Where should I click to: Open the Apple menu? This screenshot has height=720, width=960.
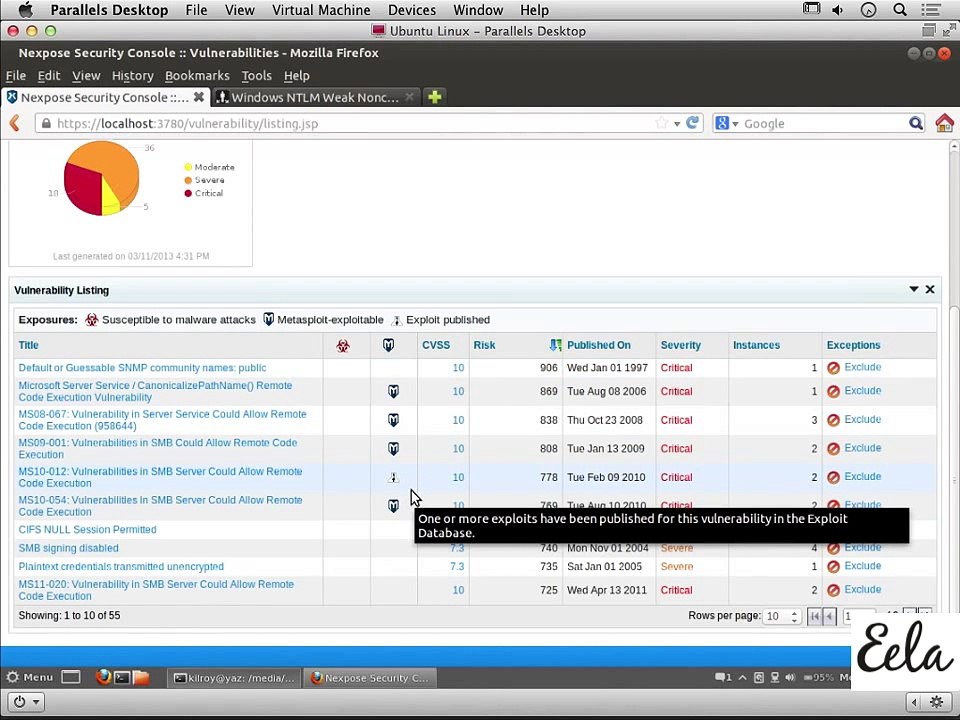[26, 9]
